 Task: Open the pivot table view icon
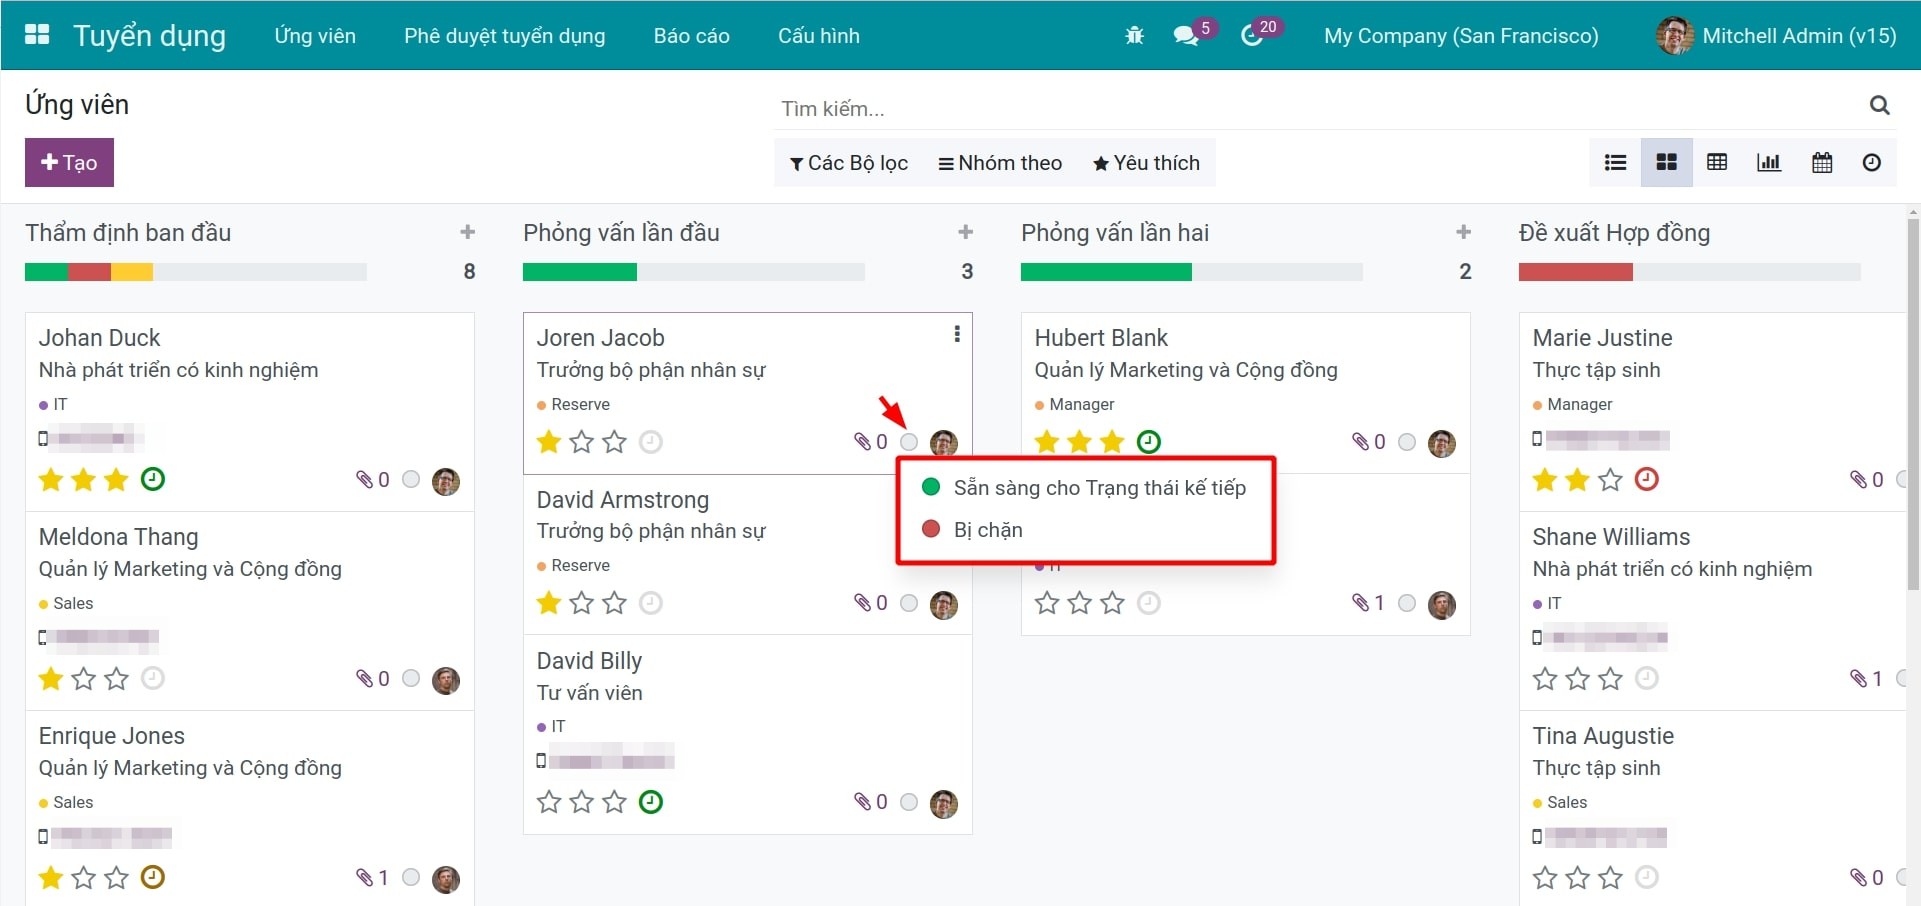point(1717,162)
